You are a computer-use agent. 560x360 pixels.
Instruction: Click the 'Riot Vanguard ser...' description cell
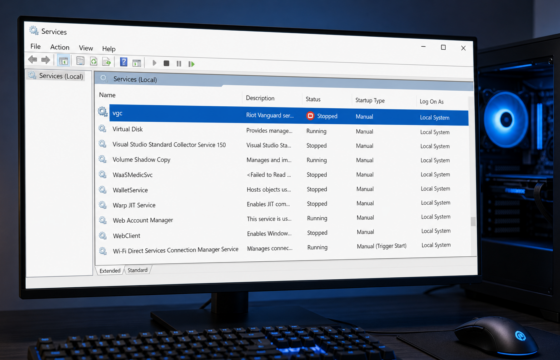[x=270, y=115]
